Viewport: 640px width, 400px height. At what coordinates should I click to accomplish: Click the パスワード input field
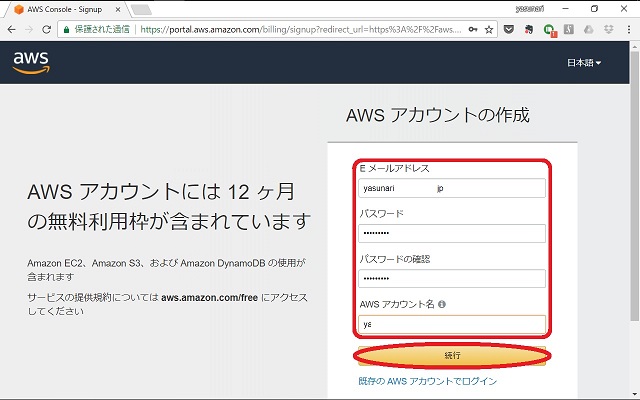pos(452,233)
